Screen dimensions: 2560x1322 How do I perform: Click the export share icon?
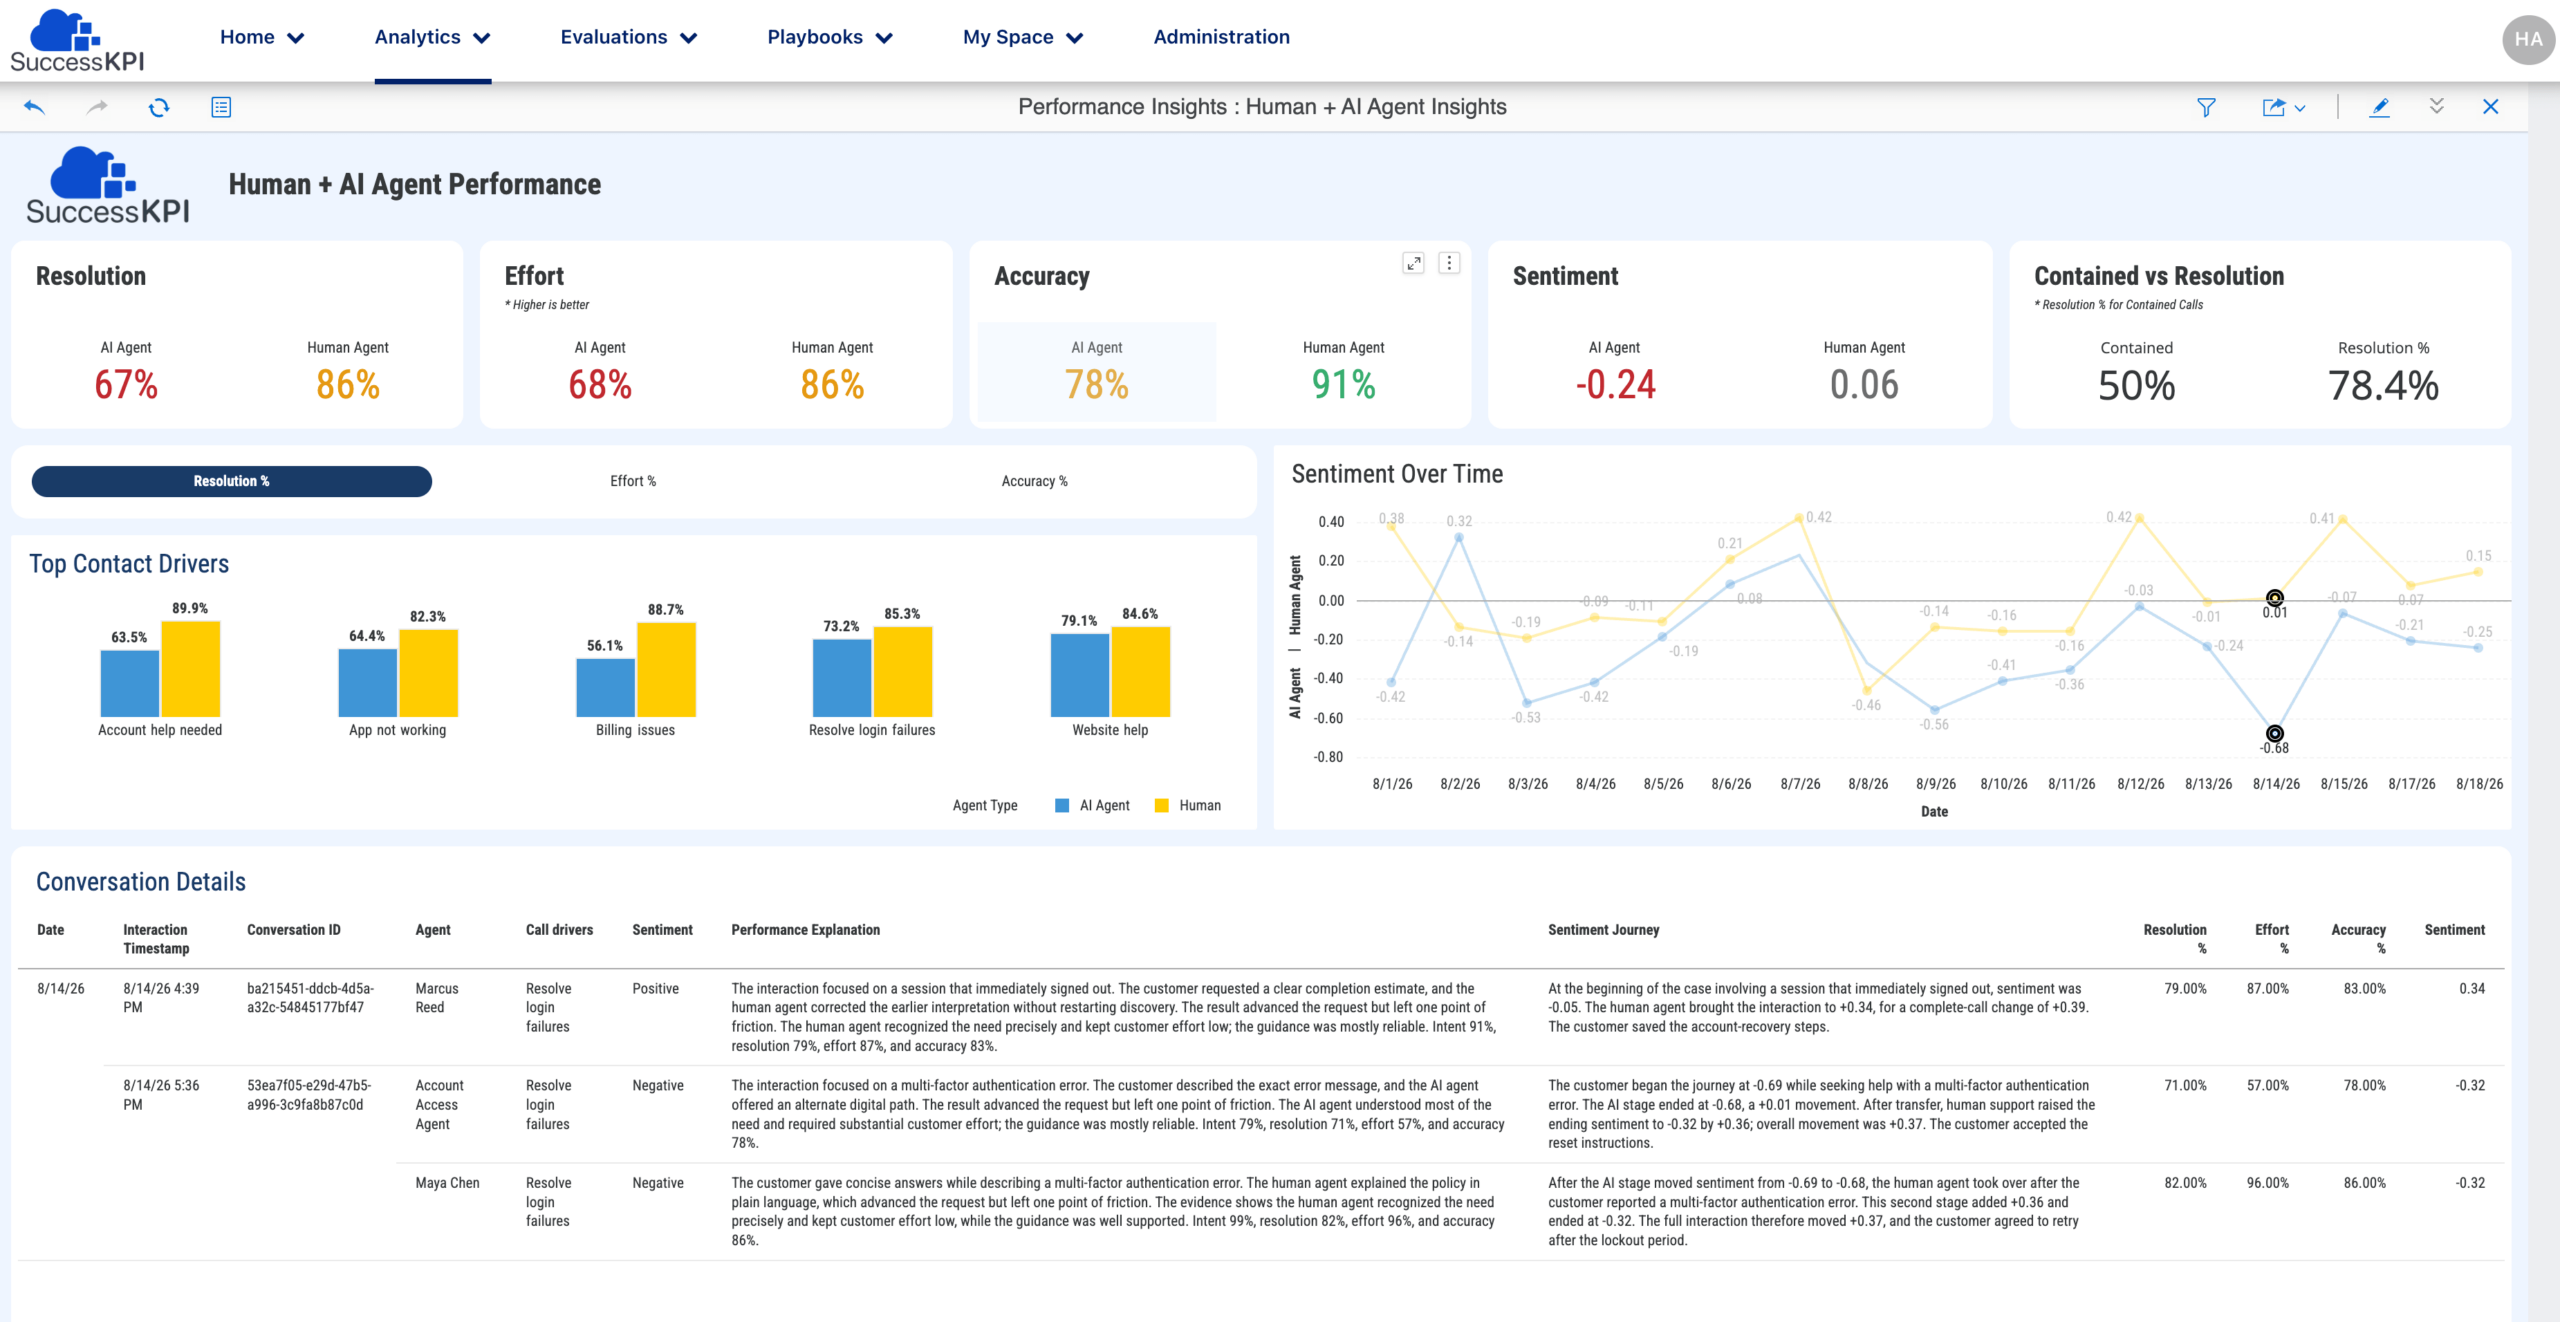pyautogui.click(x=2274, y=107)
